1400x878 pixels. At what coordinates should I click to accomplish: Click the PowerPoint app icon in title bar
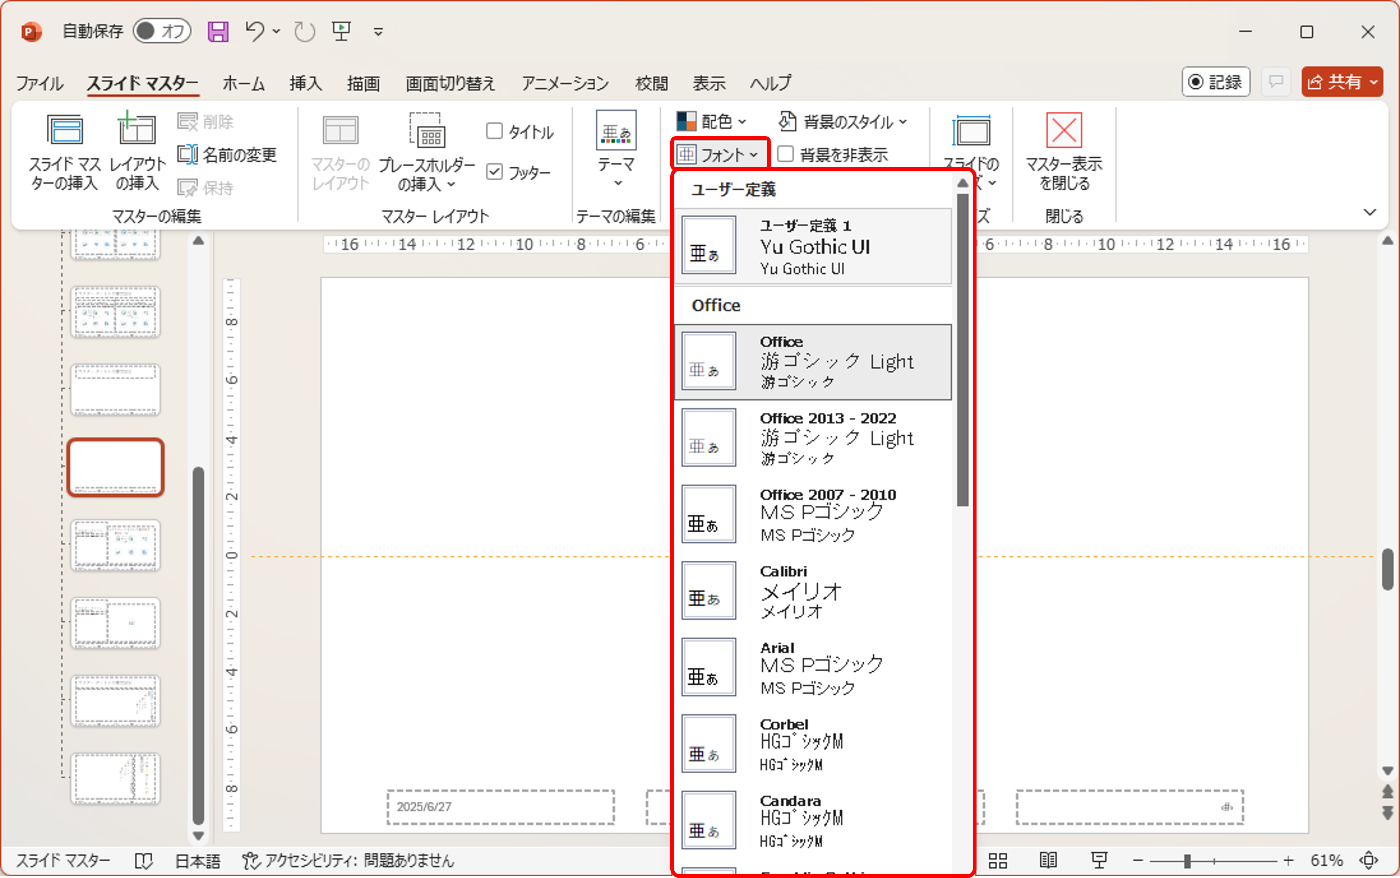point(32,32)
